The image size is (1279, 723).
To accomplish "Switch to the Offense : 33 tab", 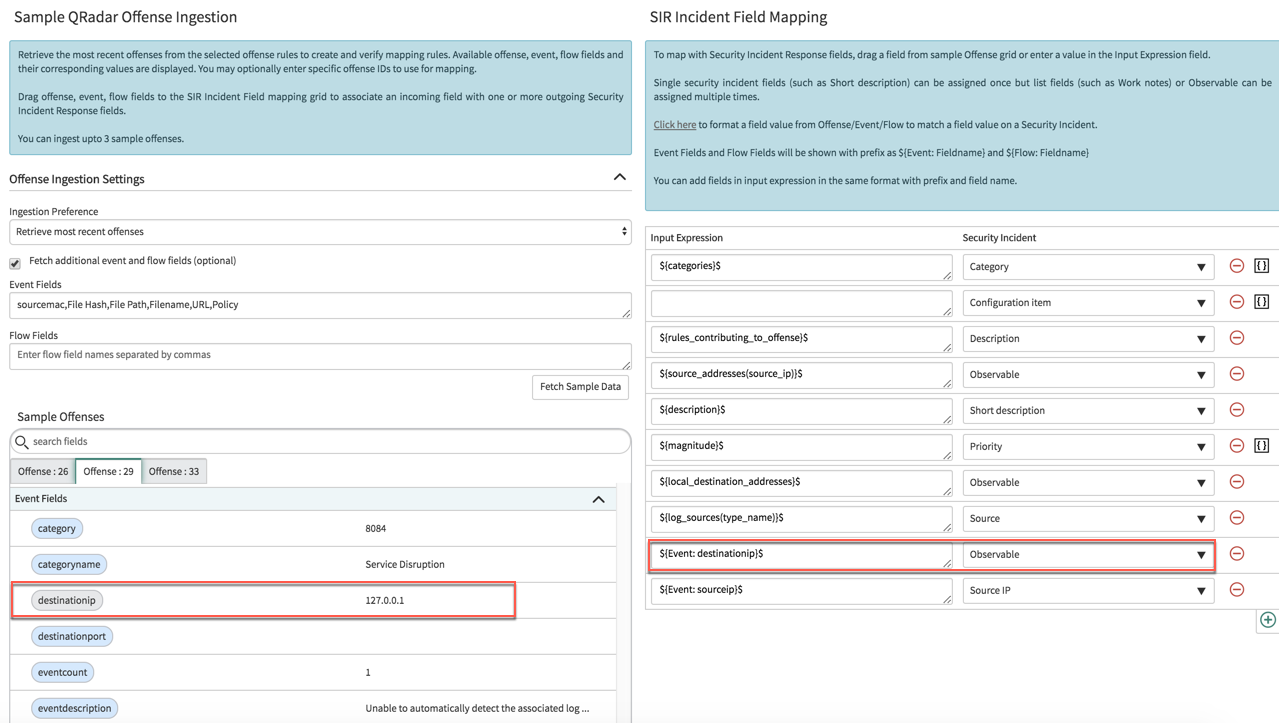I will coord(174,471).
